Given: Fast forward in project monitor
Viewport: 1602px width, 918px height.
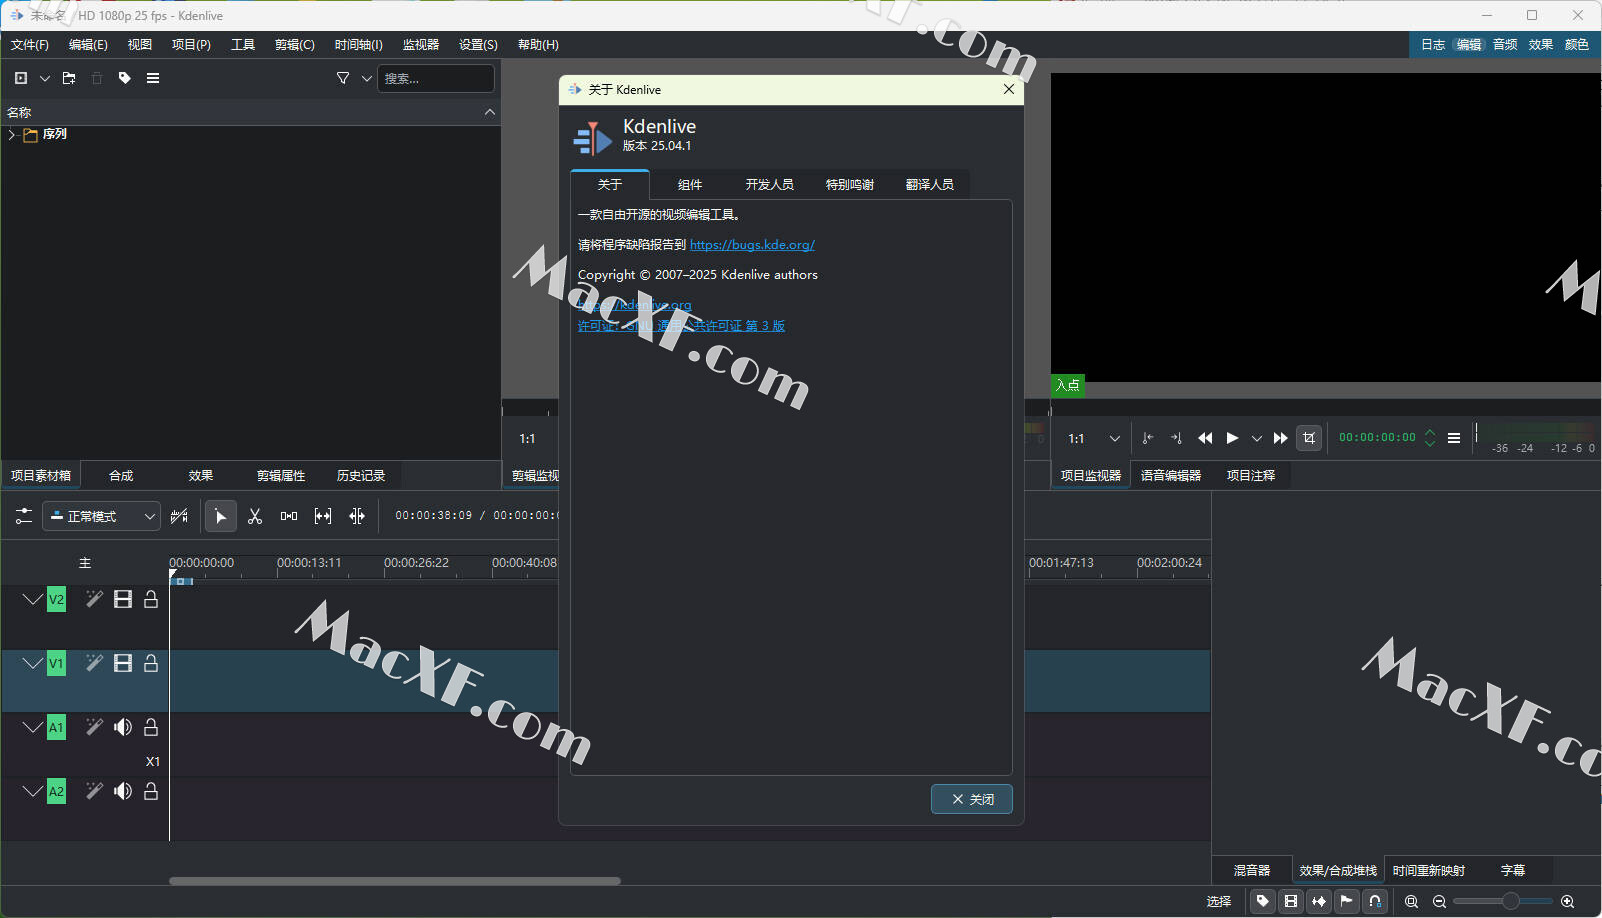Looking at the screenshot, I should tap(1280, 438).
